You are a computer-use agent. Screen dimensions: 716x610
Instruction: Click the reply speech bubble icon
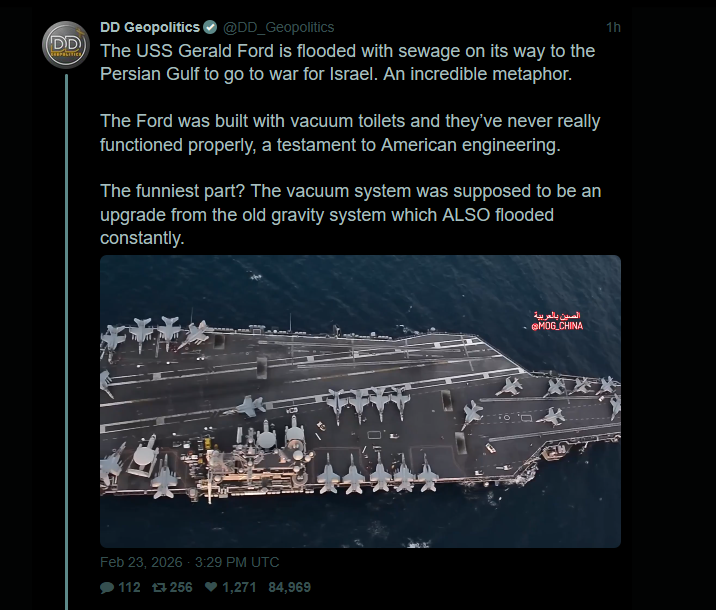click(x=108, y=587)
